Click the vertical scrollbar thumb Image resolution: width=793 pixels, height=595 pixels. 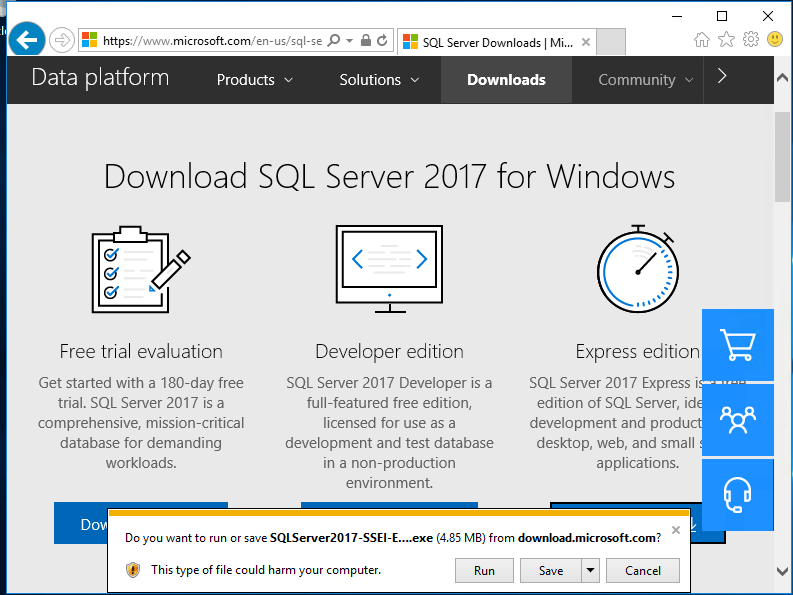(x=782, y=157)
